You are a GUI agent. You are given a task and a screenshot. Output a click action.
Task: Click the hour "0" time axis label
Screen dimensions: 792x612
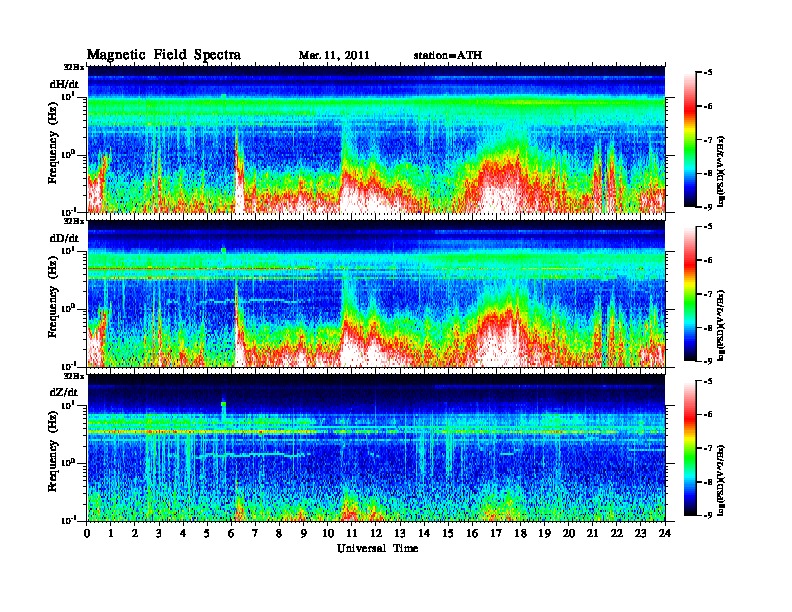click(x=87, y=533)
